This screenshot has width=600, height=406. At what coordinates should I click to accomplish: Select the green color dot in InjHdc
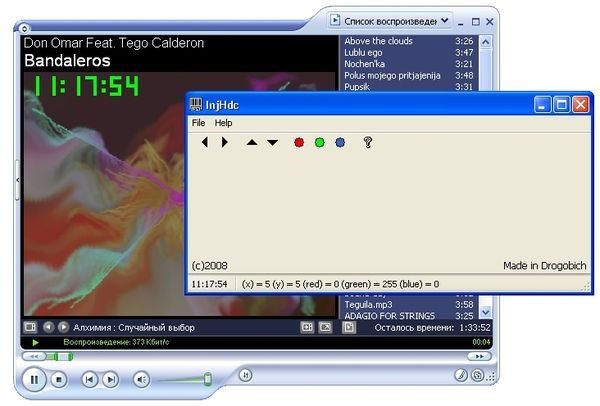tap(320, 142)
